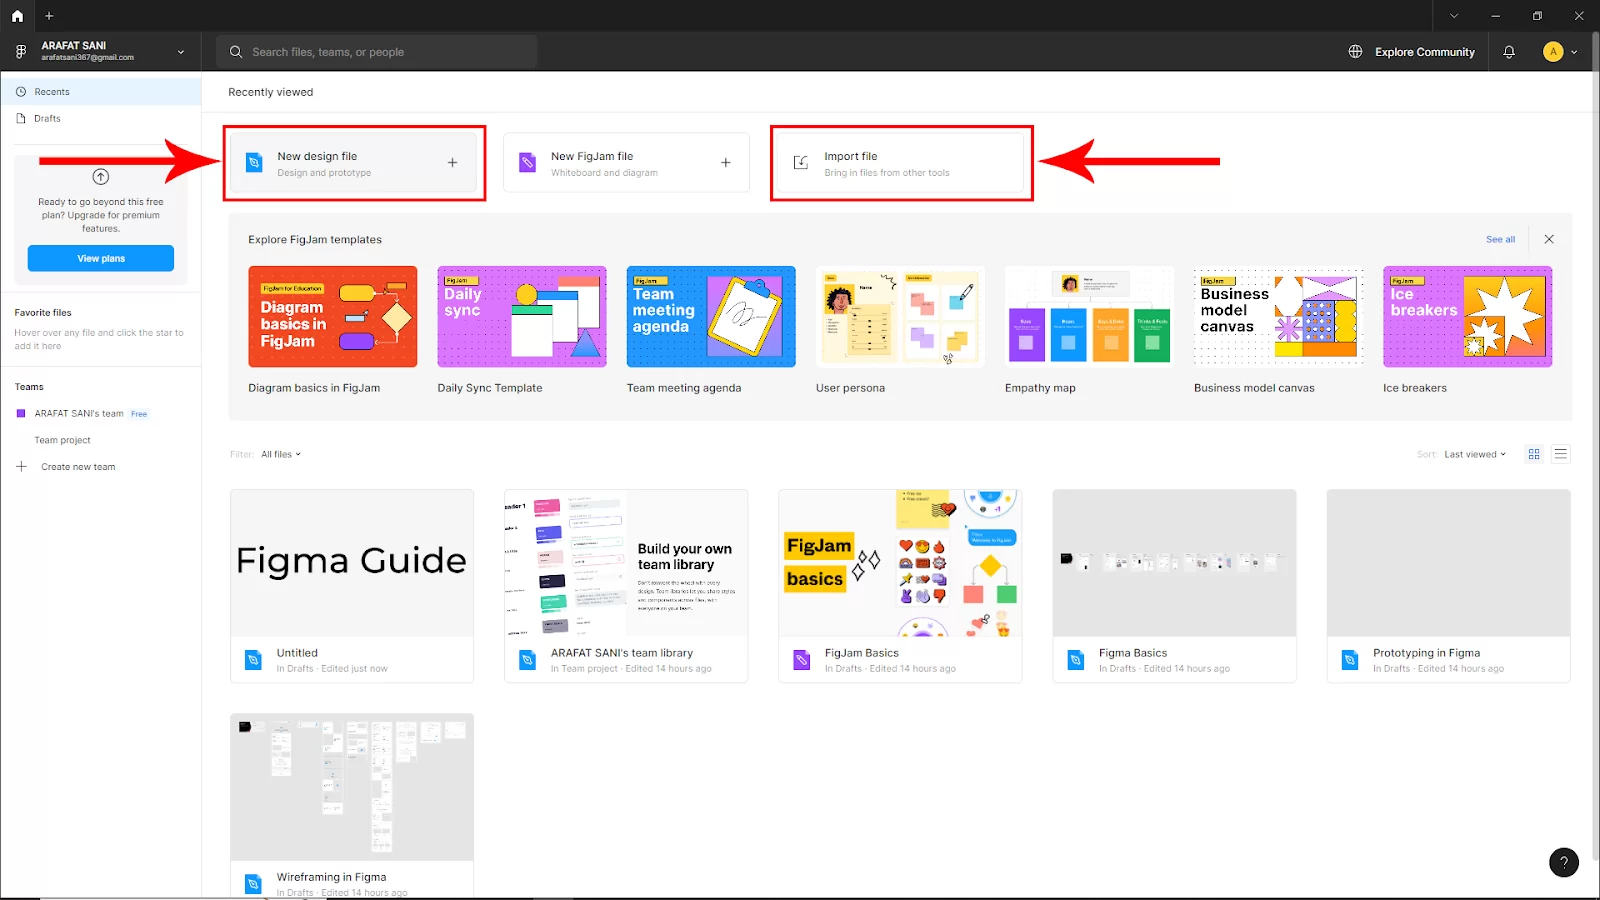
Task: Click the Create new team label
Action: (78, 467)
